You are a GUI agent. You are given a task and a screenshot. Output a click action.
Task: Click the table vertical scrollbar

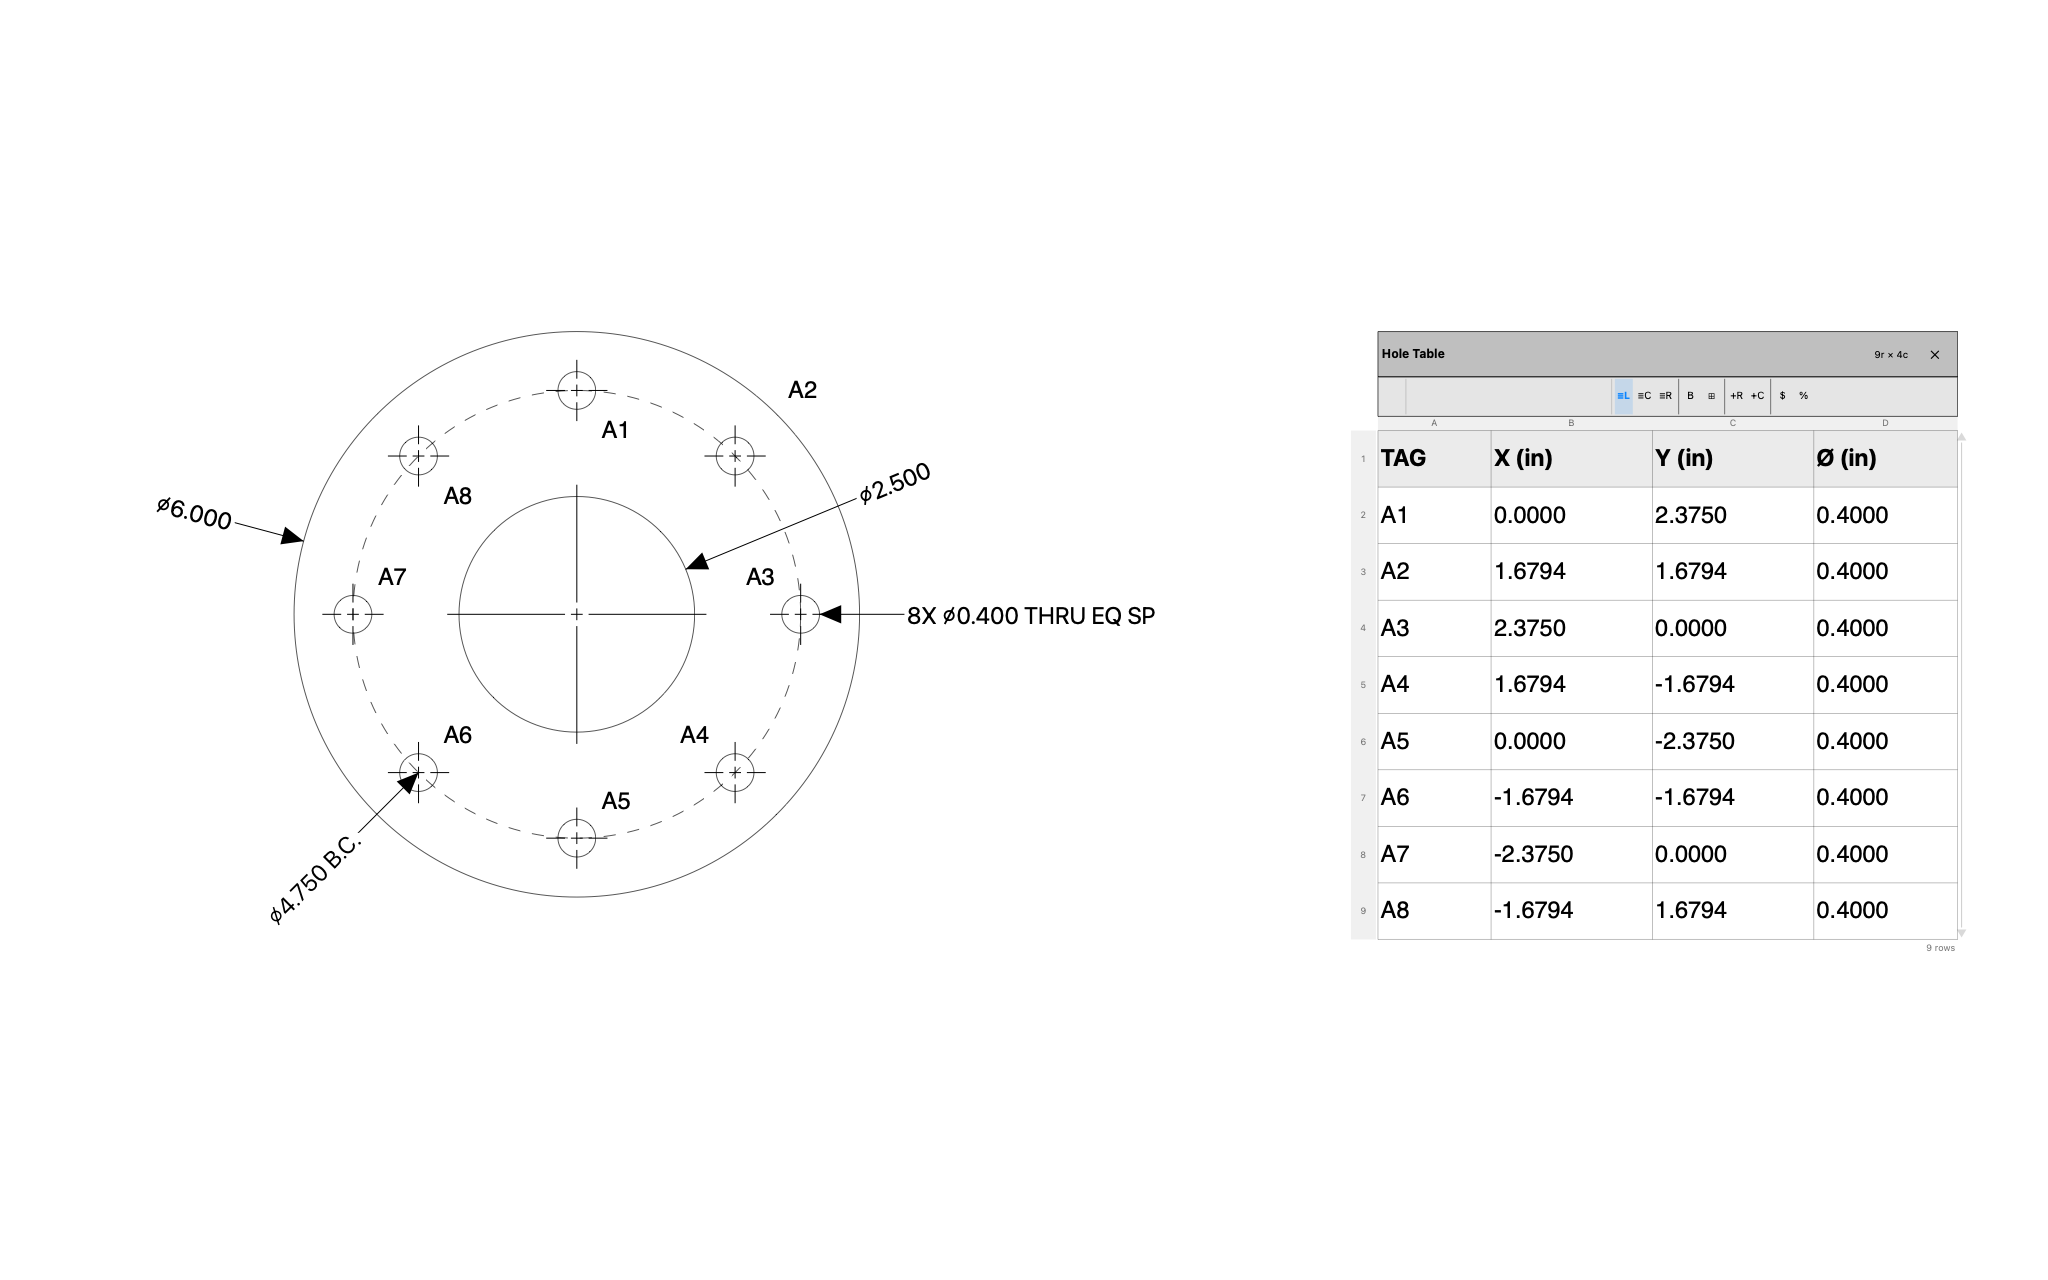pyautogui.click(x=1961, y=685)
